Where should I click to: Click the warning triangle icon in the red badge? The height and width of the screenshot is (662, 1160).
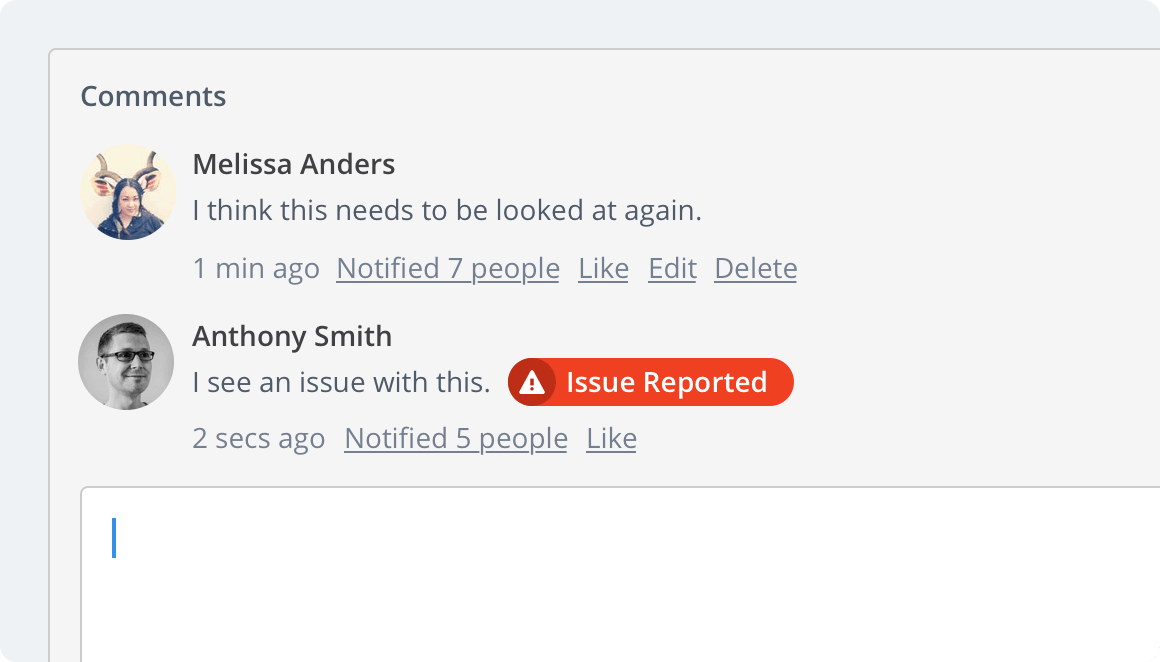coord(531,382)
